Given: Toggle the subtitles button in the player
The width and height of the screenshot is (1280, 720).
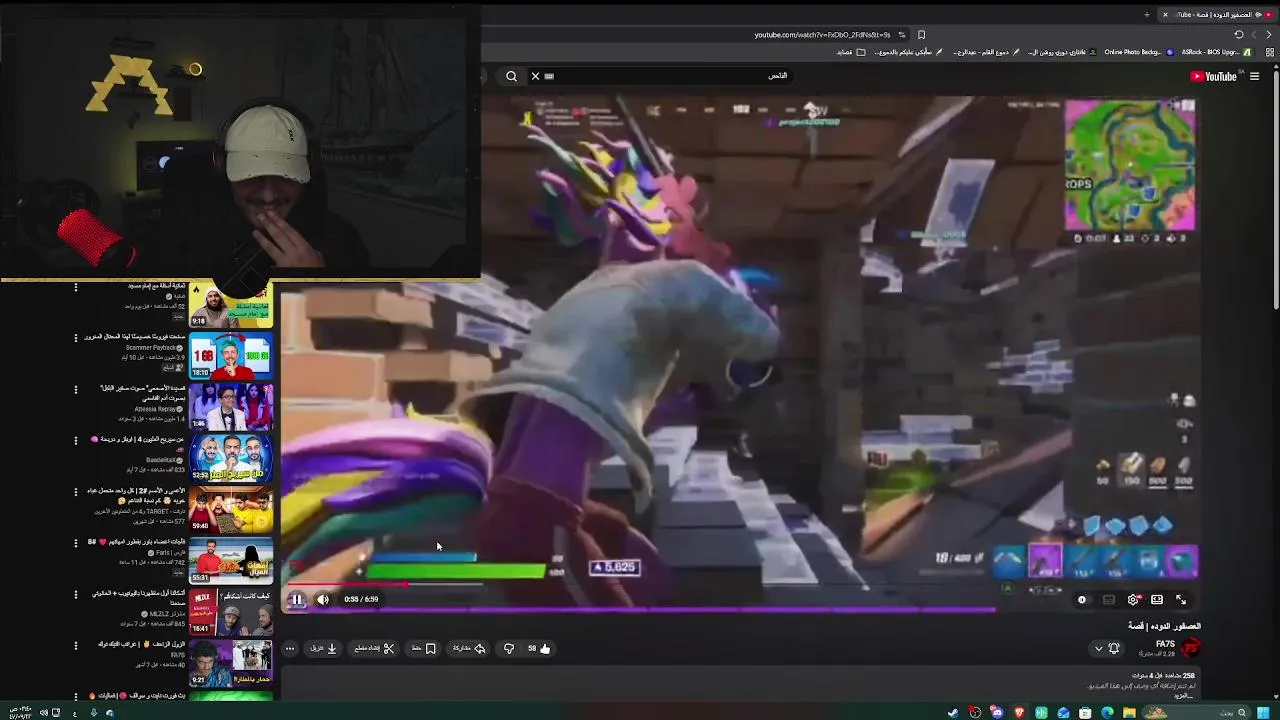Looking at the screenshot, I should (1108, 600).
